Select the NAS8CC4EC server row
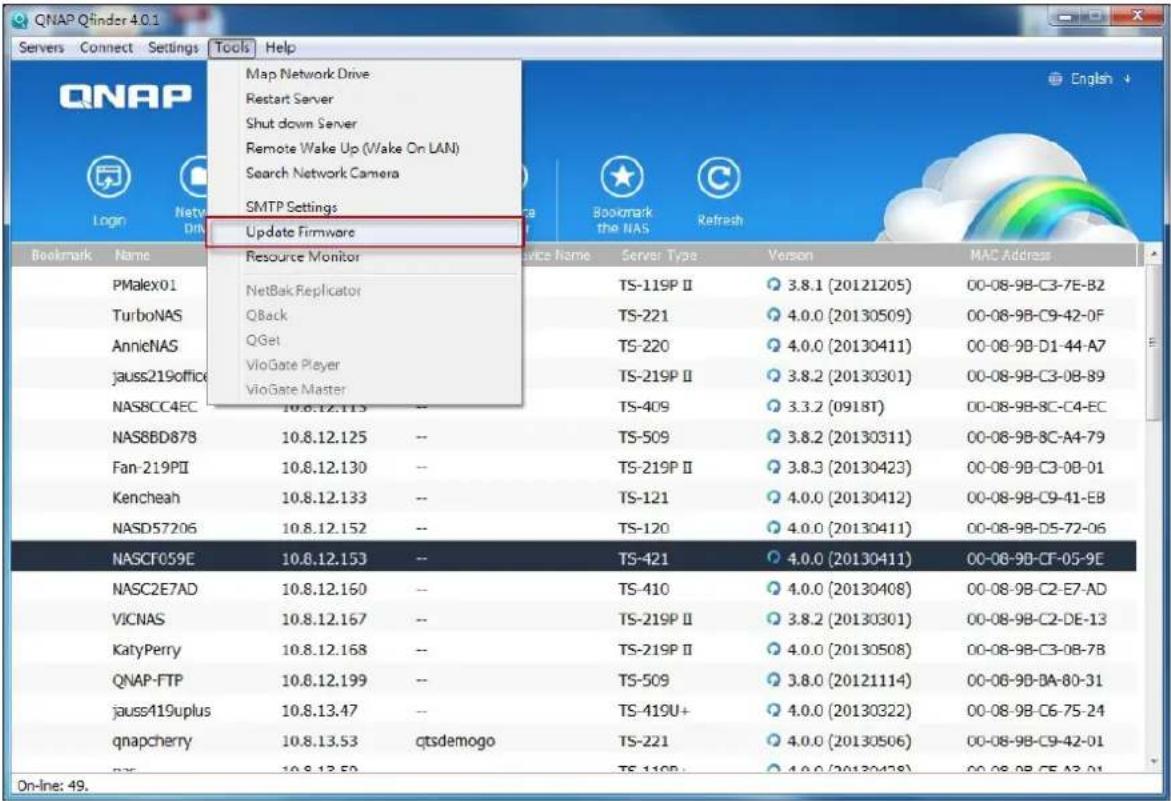Image resolution: width=1171 pixels, height=801 pixels. (574, 406)
